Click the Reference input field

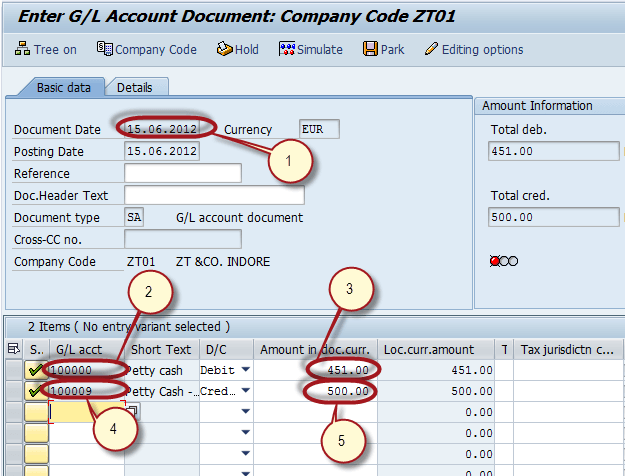coord(183,173)
